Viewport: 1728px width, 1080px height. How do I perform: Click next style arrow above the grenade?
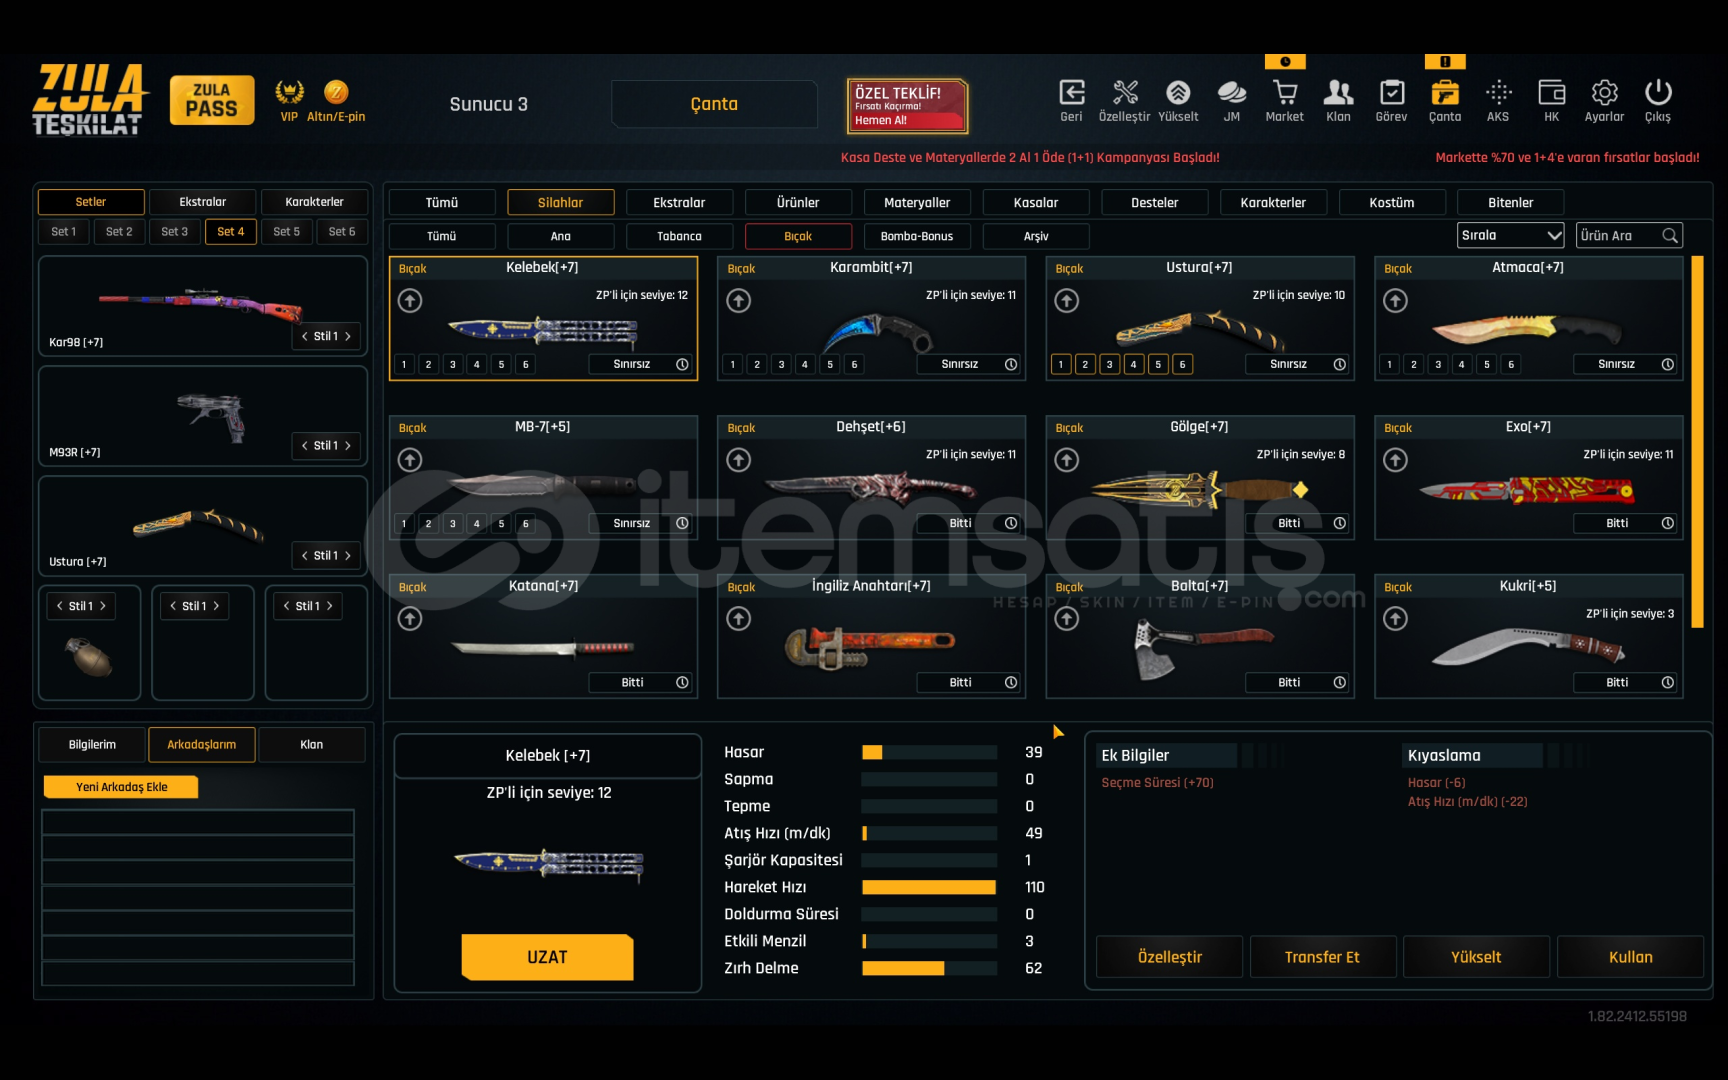tap(103, 606)
